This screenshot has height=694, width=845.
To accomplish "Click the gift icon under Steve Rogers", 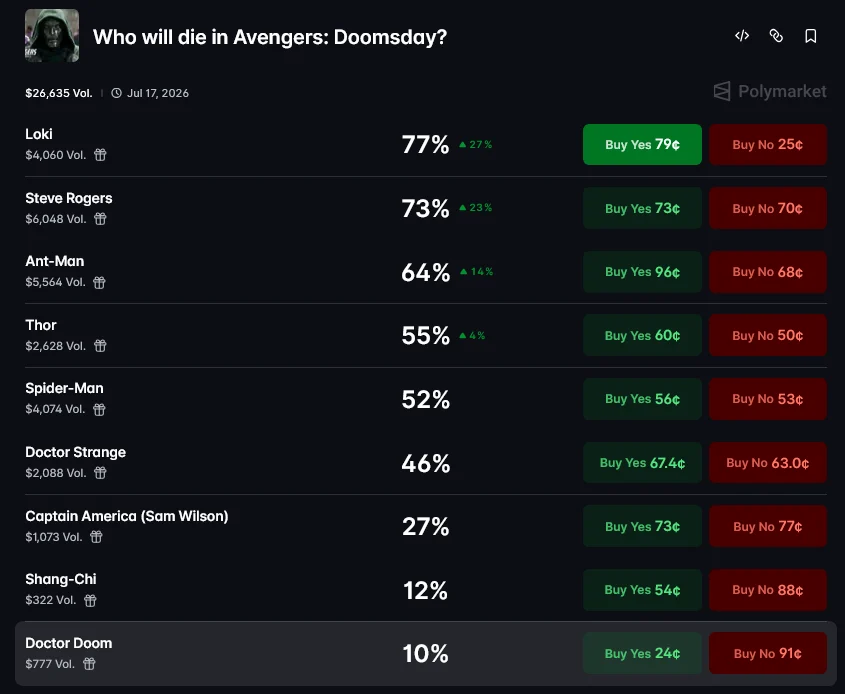I will pos(100,219).
